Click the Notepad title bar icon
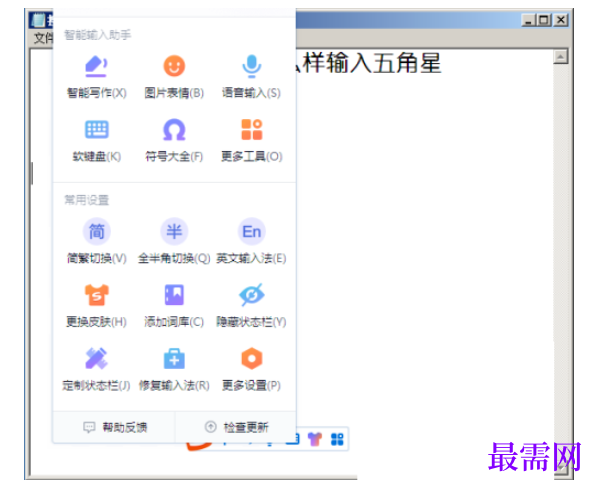Screen dimensions: 600x488 (x=38, y=20)
